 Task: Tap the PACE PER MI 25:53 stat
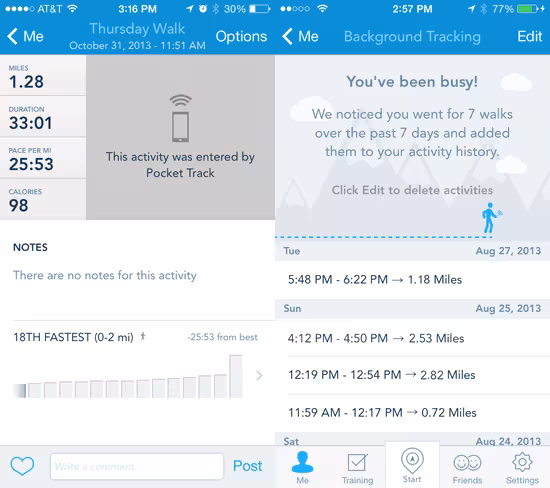click(x=43, y=158)
